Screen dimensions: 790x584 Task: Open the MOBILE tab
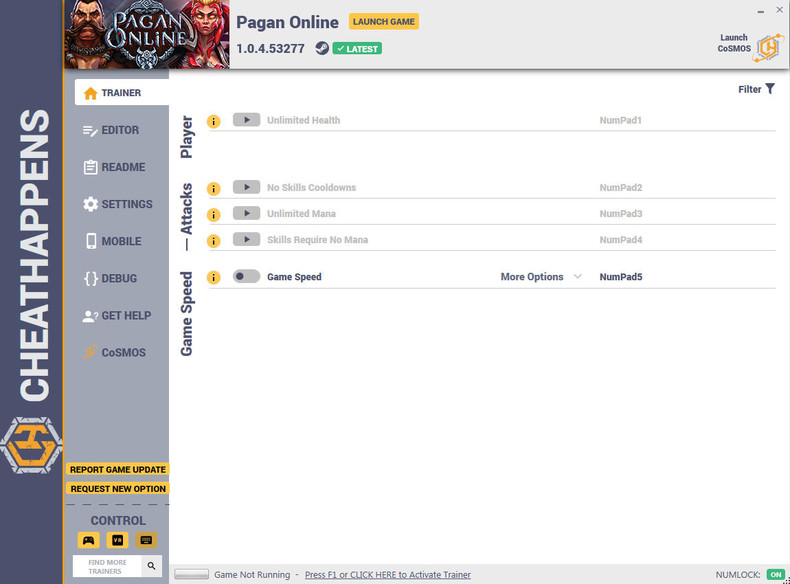pyautogui.click(x=113, y=241)
